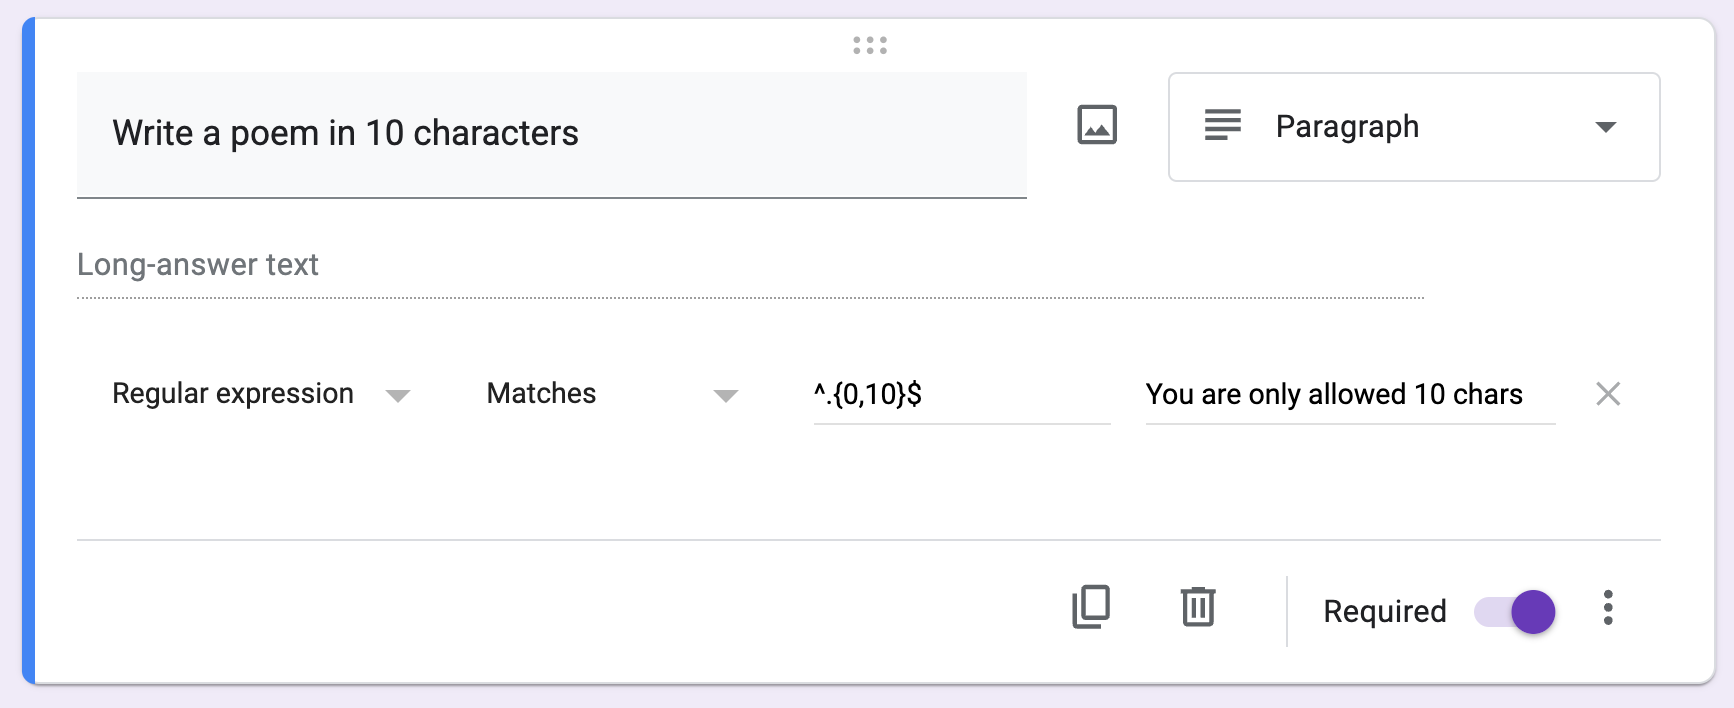Open the 'Matches' condition dropdown

pos(542,394)
